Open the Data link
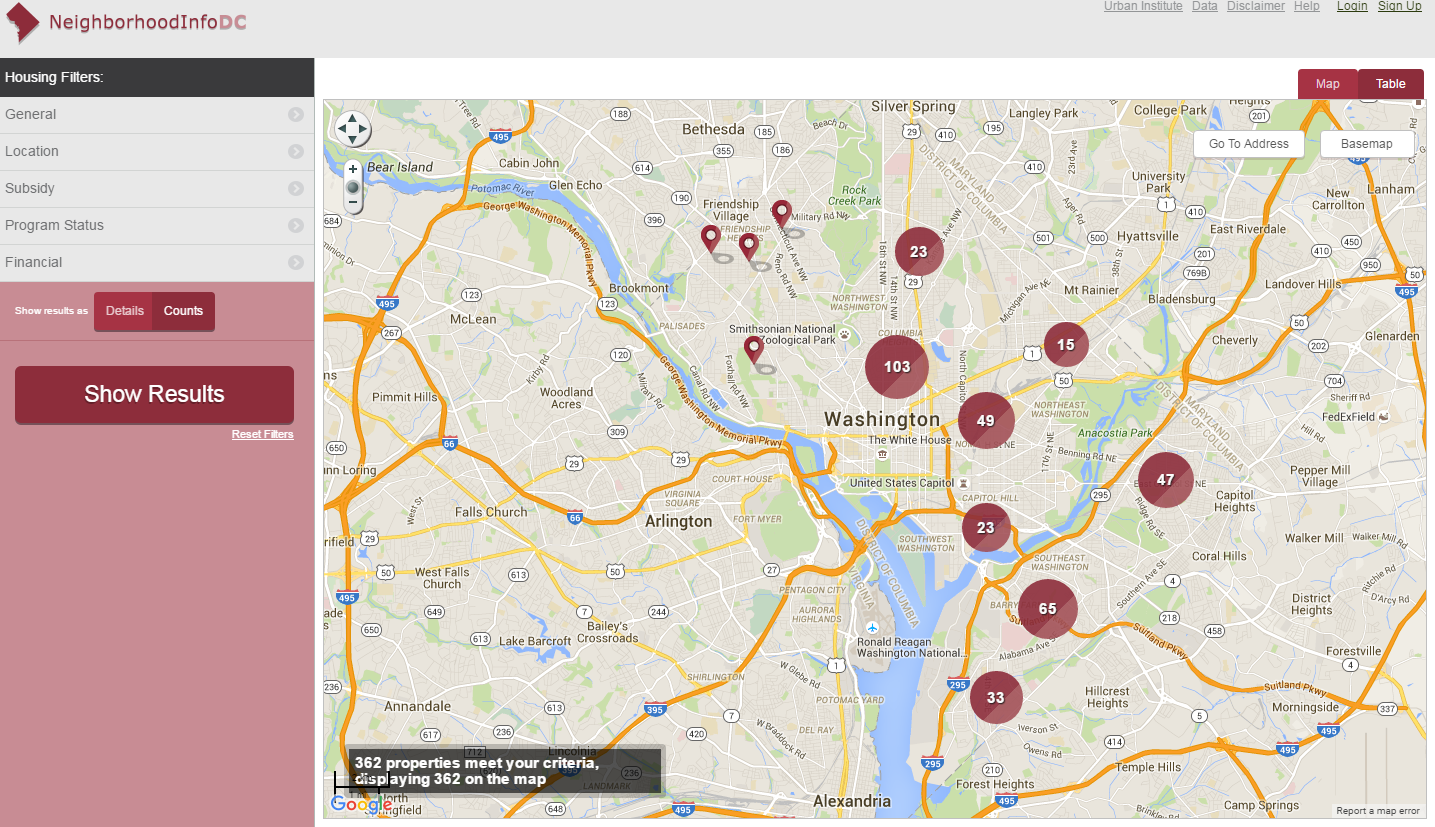Viewport: 1435px width, 827px height. click(x=1205, y=6)
